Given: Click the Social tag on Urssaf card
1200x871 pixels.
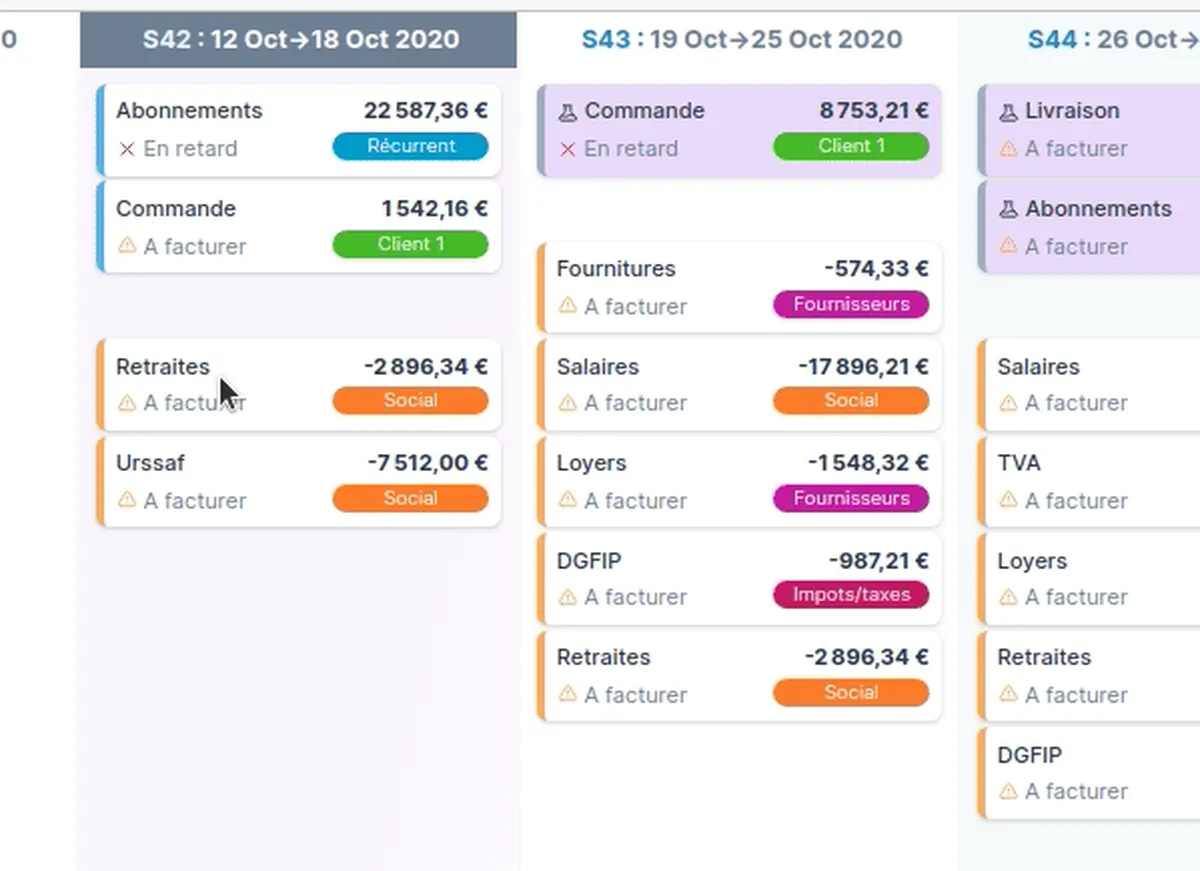Looking at the screenshot, I should coord(410,498).
